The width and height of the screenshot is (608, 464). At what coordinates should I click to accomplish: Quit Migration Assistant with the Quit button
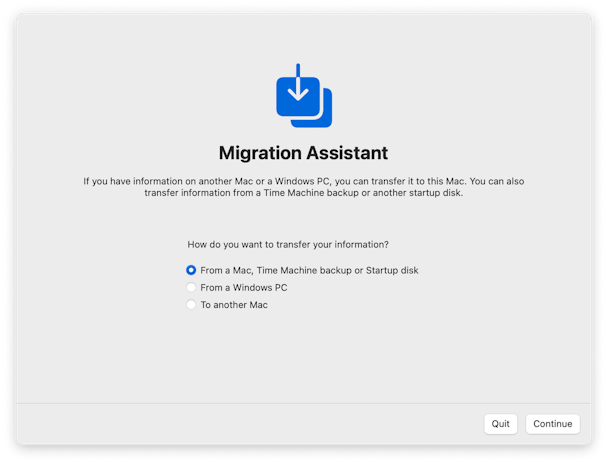(x=500, y=424)
